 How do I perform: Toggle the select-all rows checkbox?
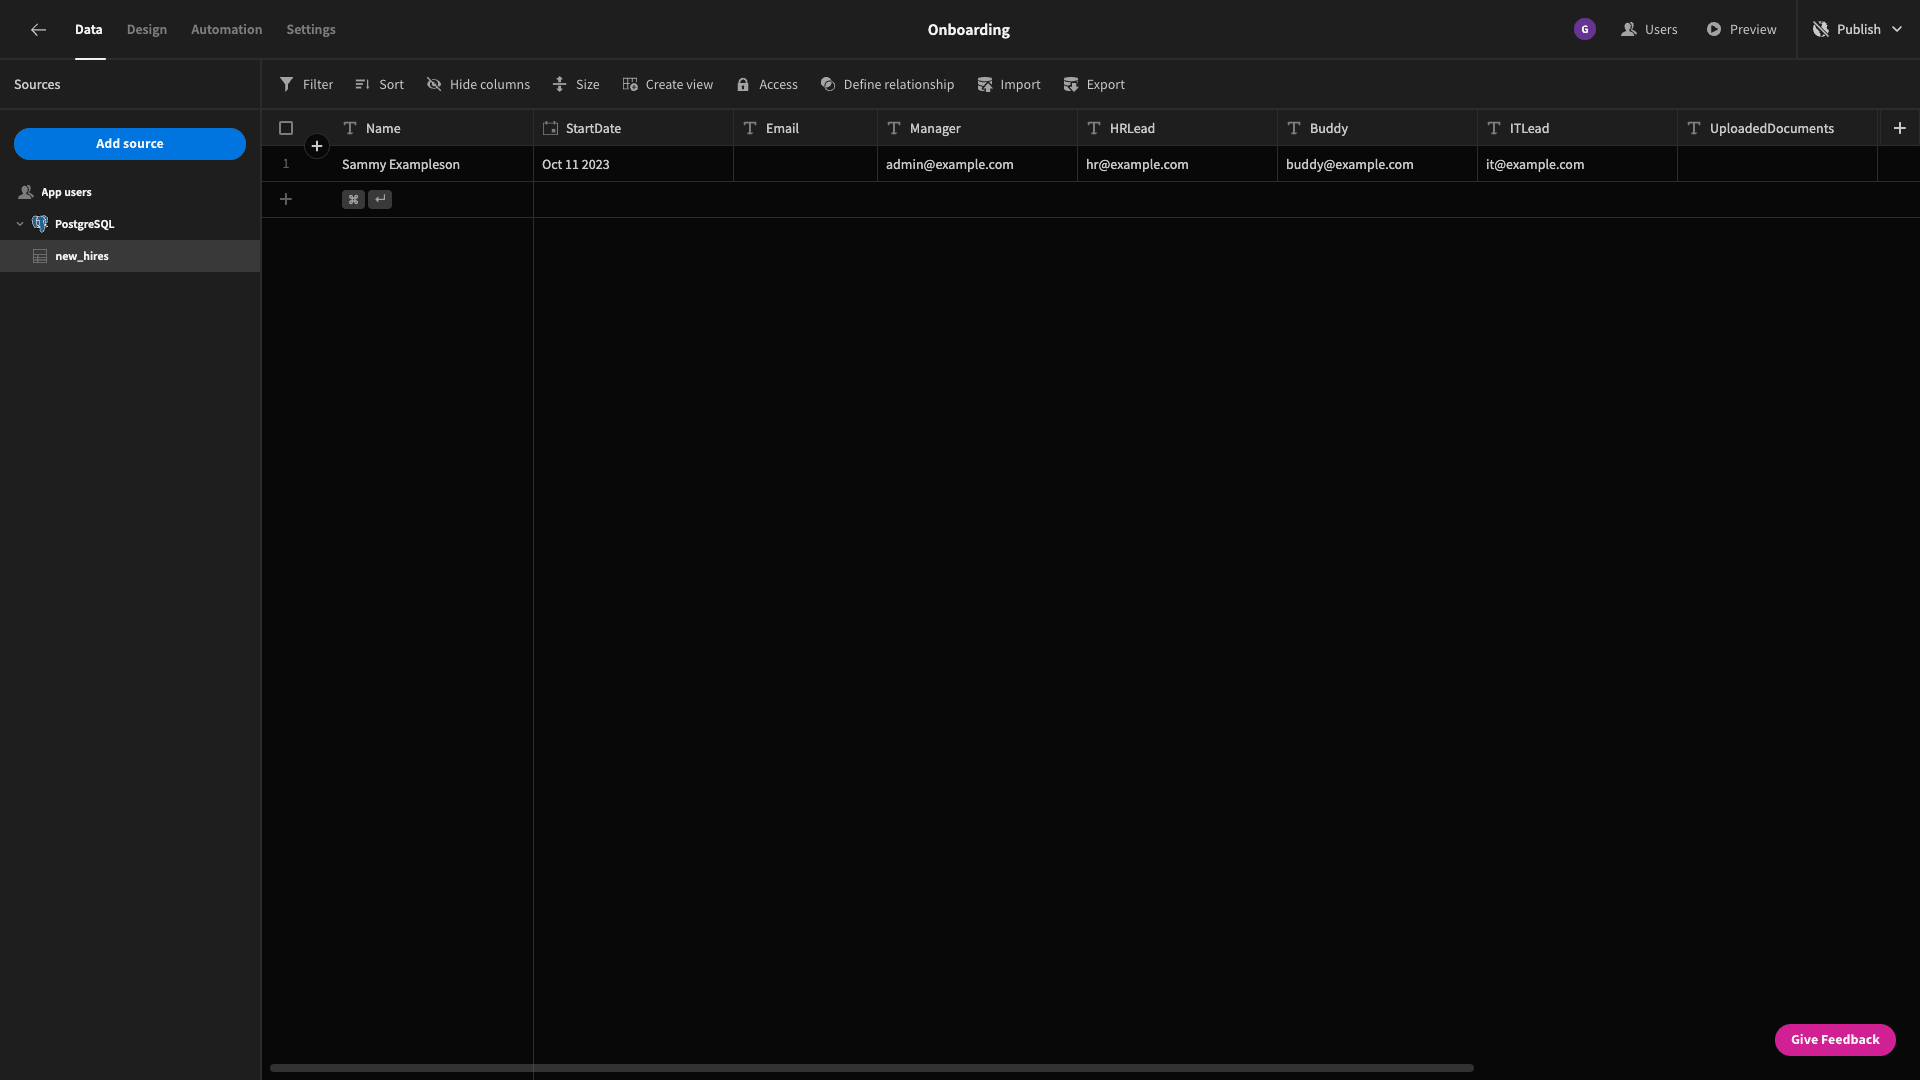click(x=286, y=128)
